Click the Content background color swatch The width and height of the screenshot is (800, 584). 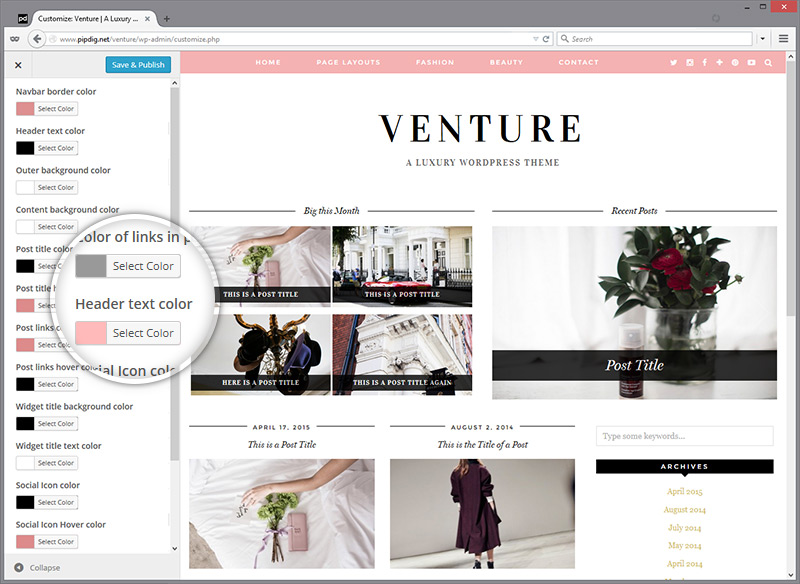click(25, 226)
